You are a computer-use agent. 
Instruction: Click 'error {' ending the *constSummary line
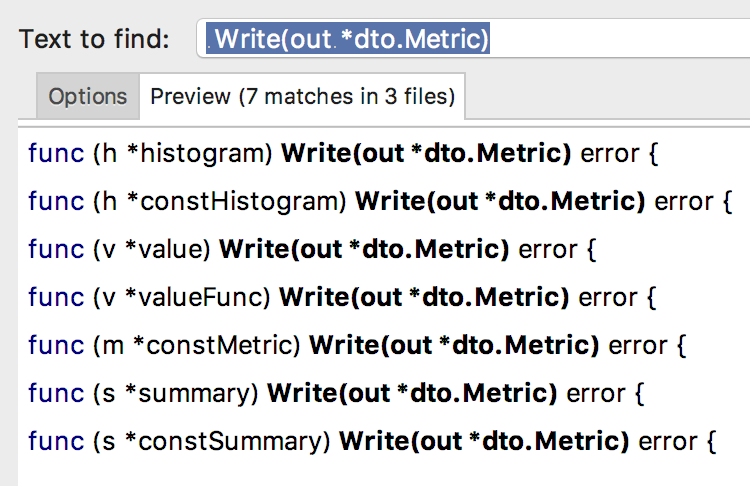tap(677, 441)
